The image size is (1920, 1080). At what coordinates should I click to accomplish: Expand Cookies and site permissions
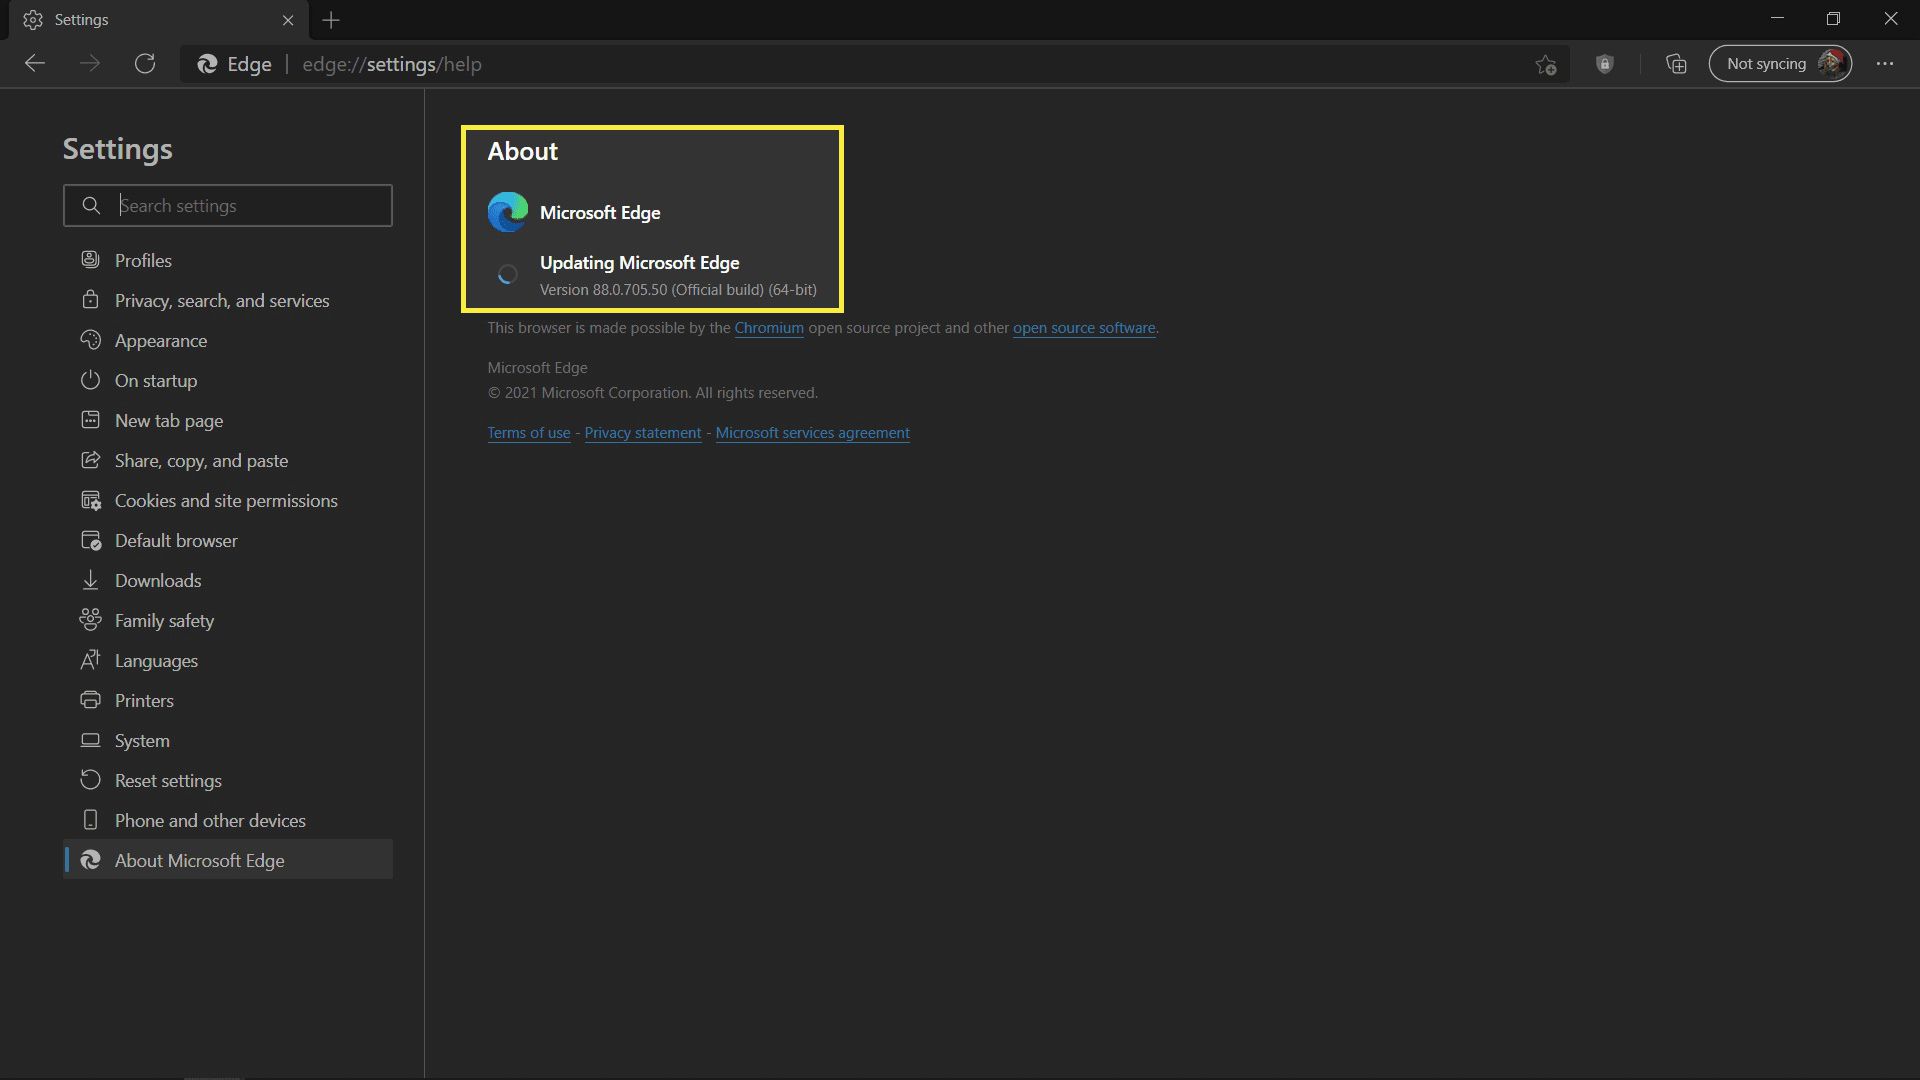[225, 498]
